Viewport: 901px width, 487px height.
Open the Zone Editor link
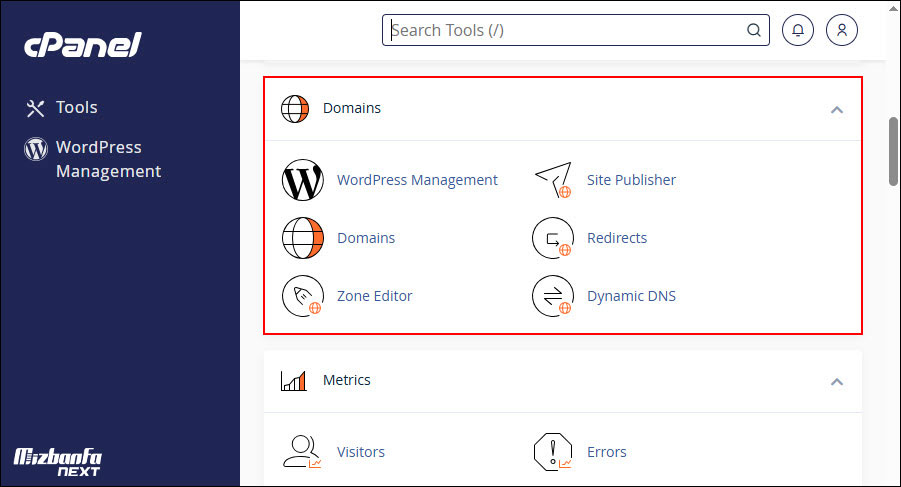[374, 296]
